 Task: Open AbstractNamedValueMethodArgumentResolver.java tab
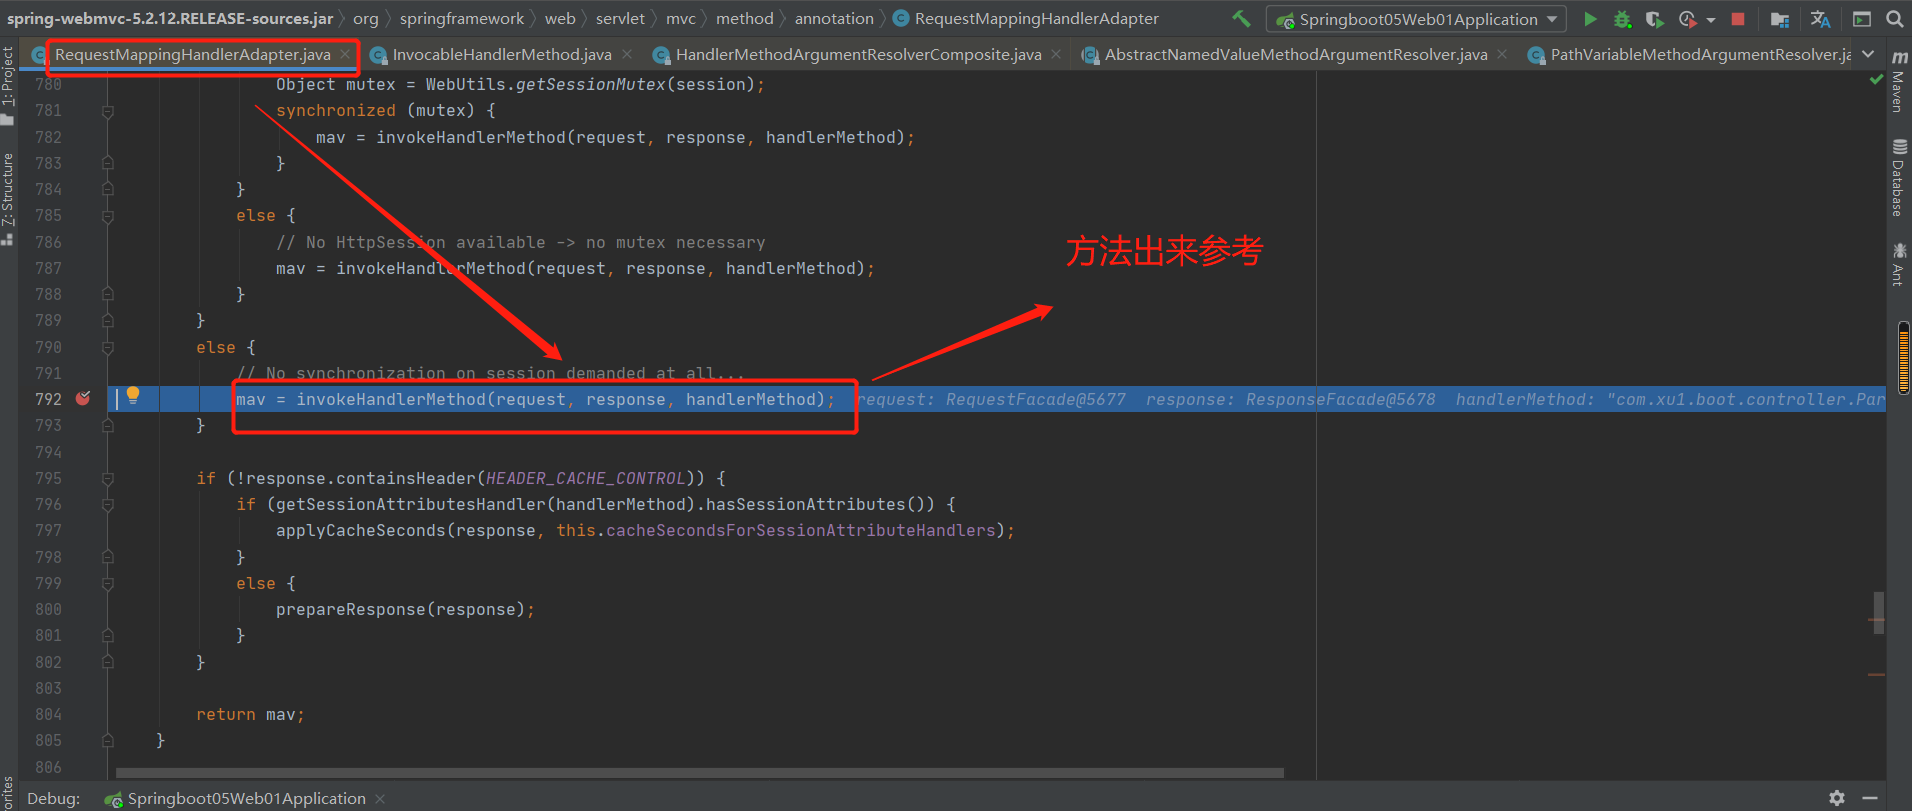point(1296,55)
